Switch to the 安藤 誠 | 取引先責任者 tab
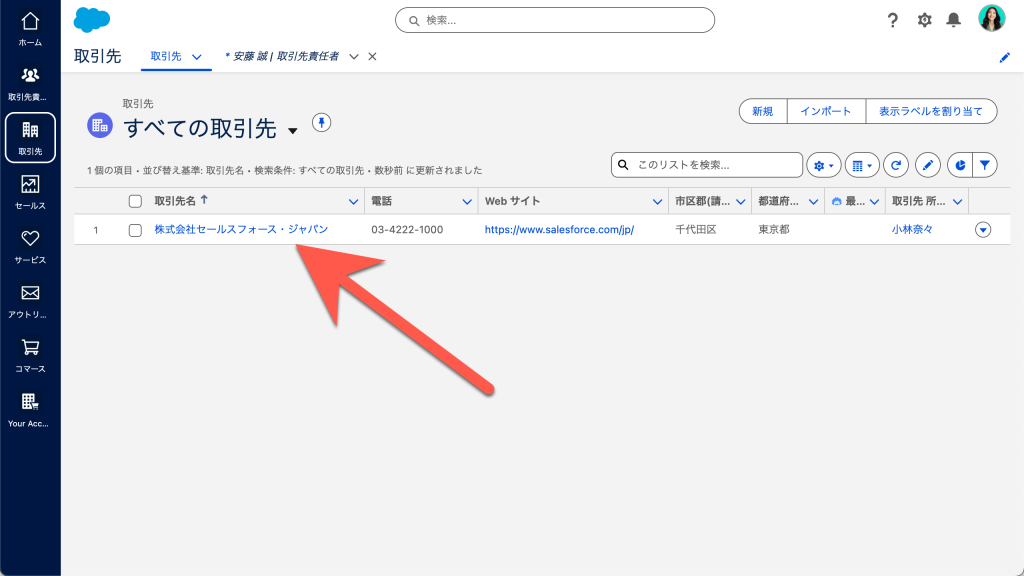Image resolution: width=1024 pixels, height=576 pixels. click(282, 57)
